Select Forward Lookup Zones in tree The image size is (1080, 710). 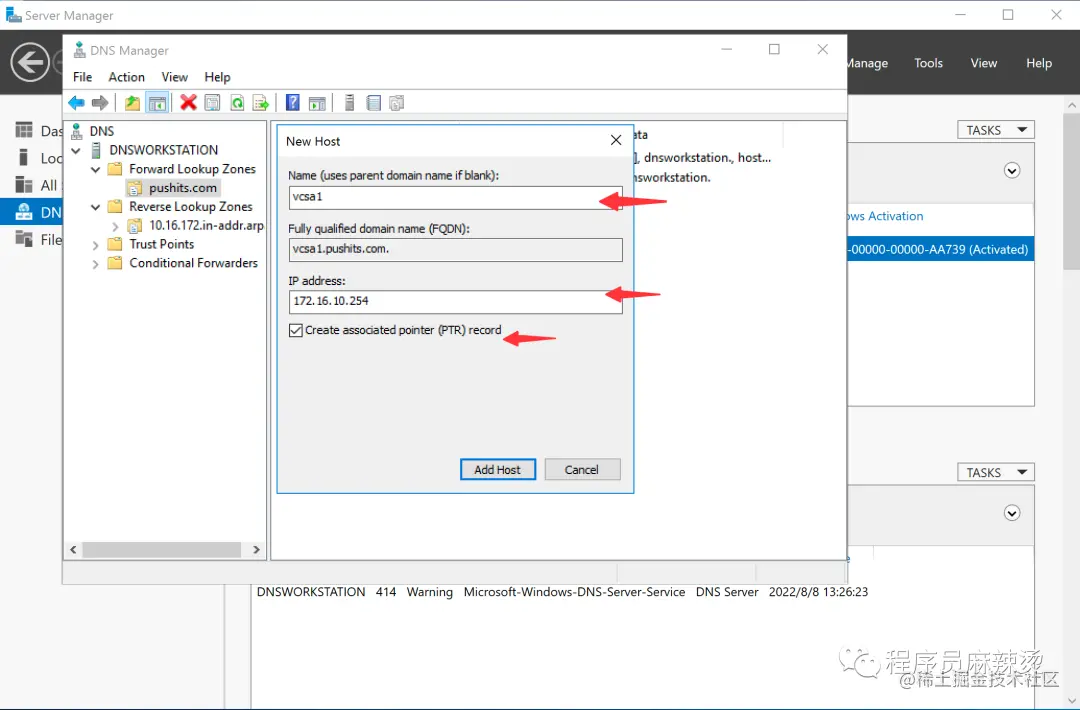pyautogui.click(x=192, y=169)
